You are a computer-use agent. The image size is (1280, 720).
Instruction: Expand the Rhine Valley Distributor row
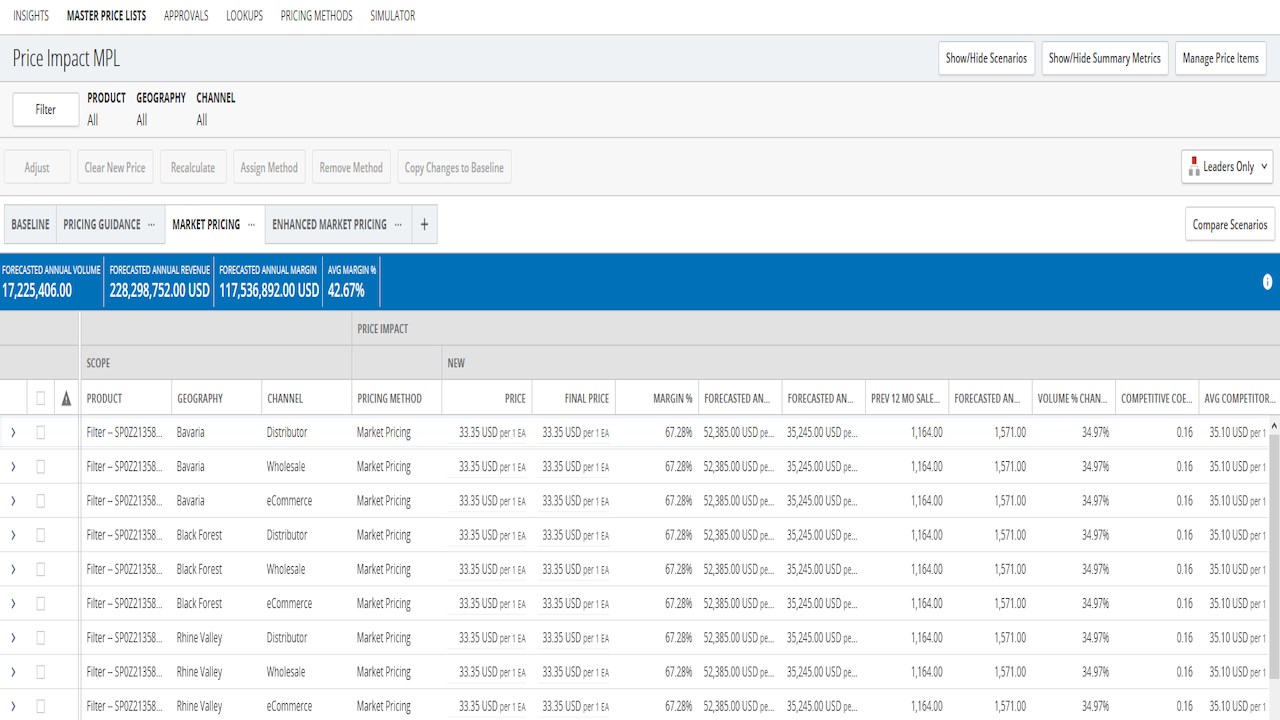[x=13, y=638]
